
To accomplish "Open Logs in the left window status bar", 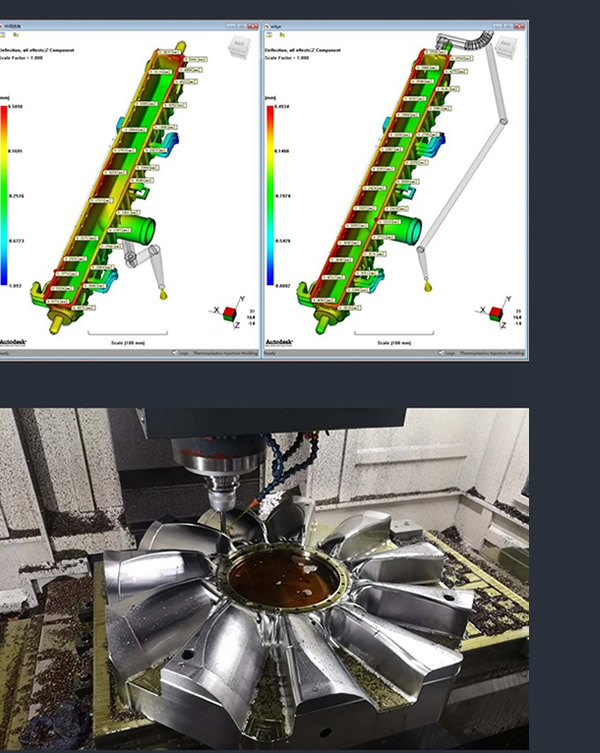I will coord(183,352).
